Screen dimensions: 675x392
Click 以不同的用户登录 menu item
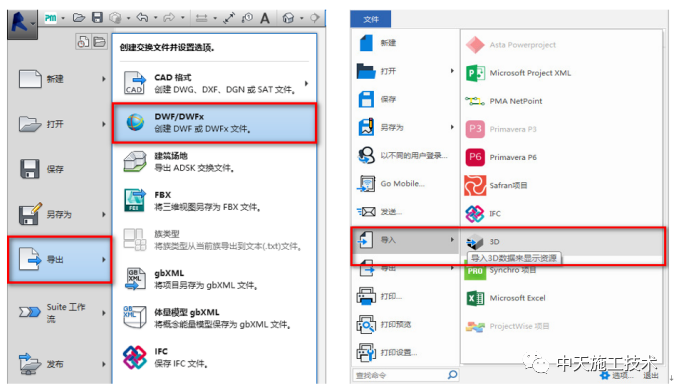[406, 155]
